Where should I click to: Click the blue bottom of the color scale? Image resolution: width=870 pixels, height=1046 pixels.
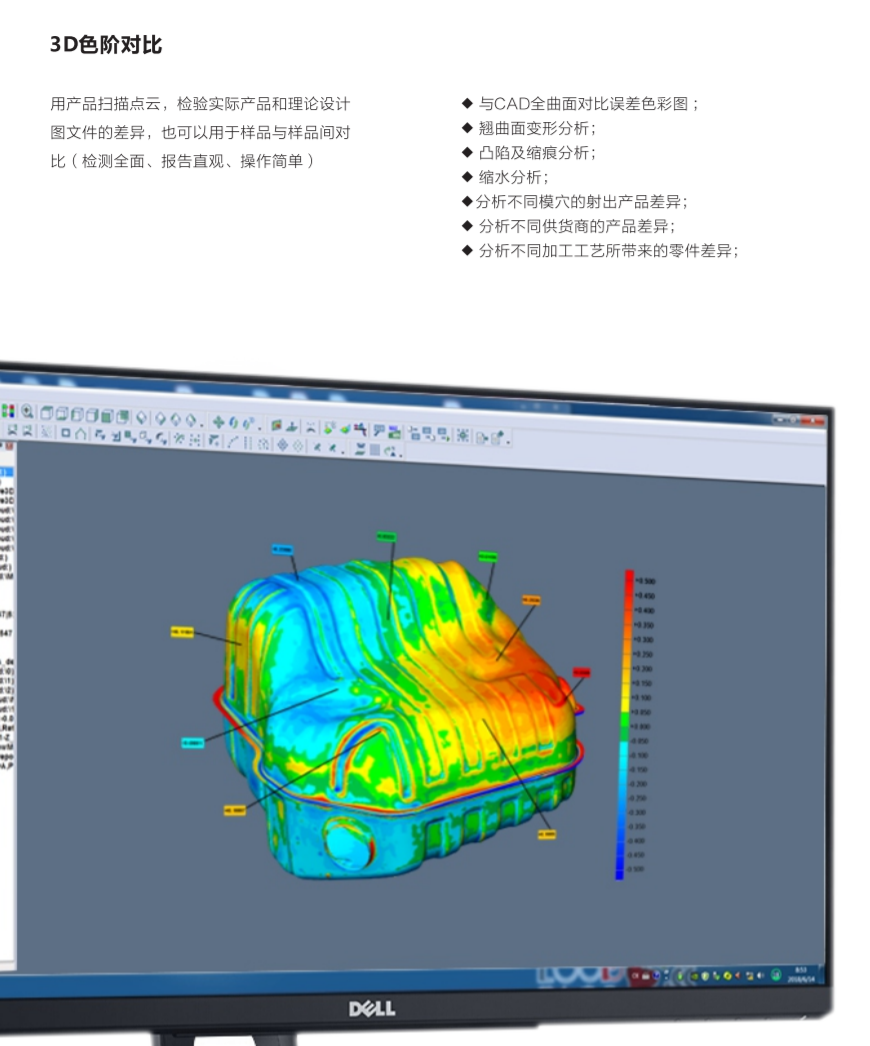[x=619, y=872]
